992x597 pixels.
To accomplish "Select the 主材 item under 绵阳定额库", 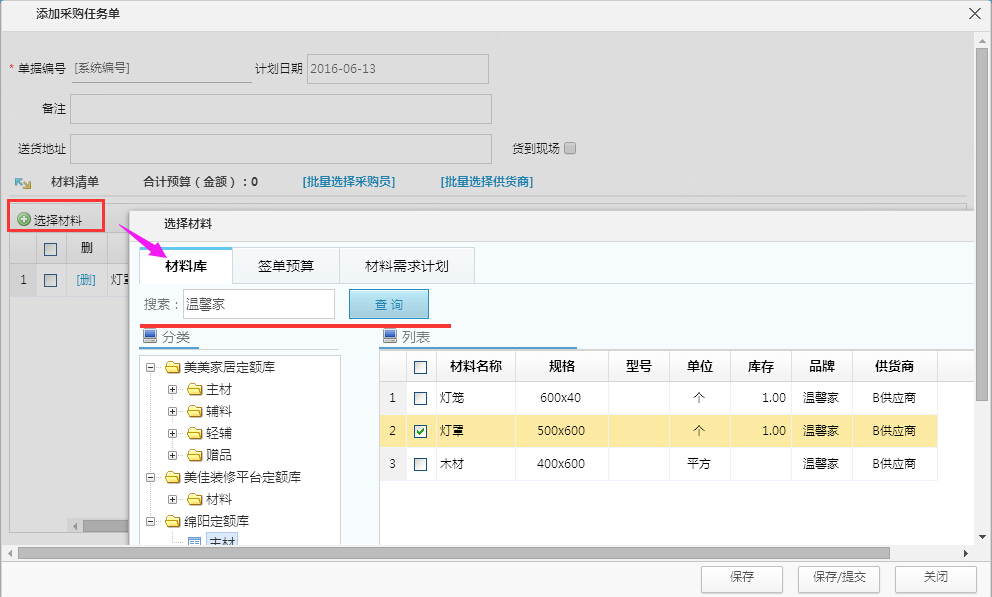I will 220,540.
